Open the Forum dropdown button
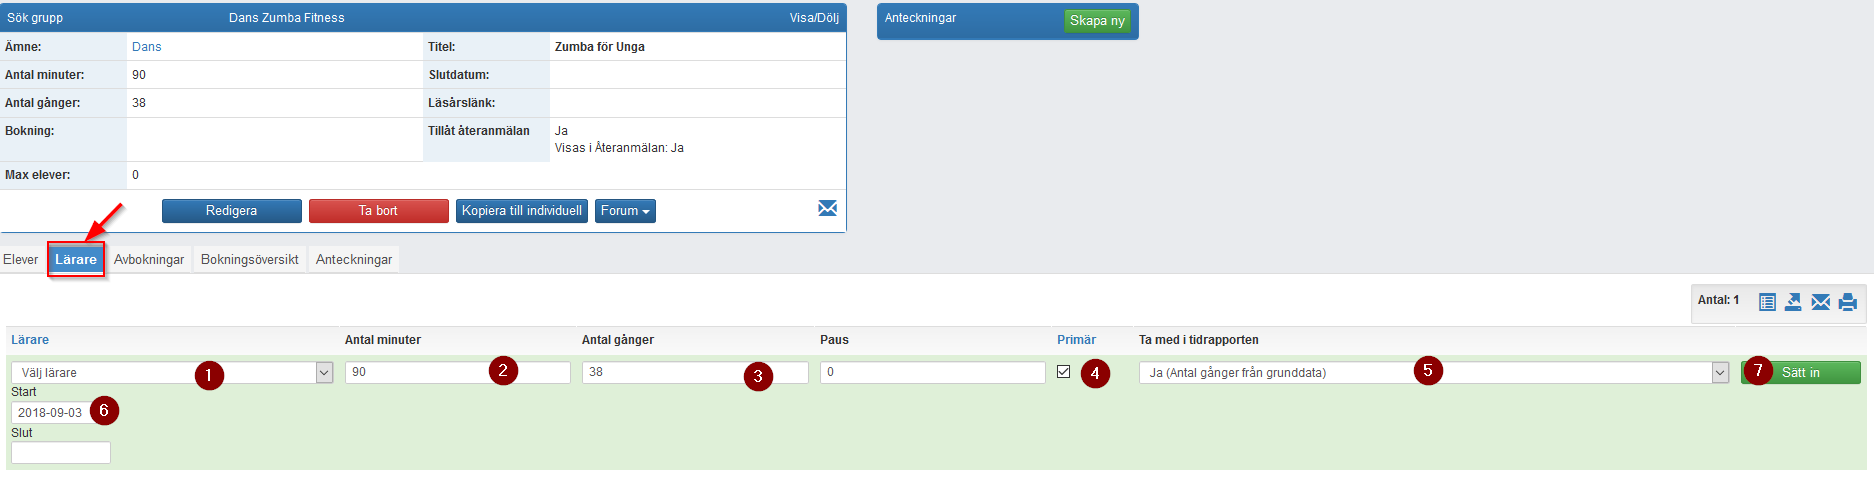This screenshot has width=1874, height=477. click(x=625, y=211)
